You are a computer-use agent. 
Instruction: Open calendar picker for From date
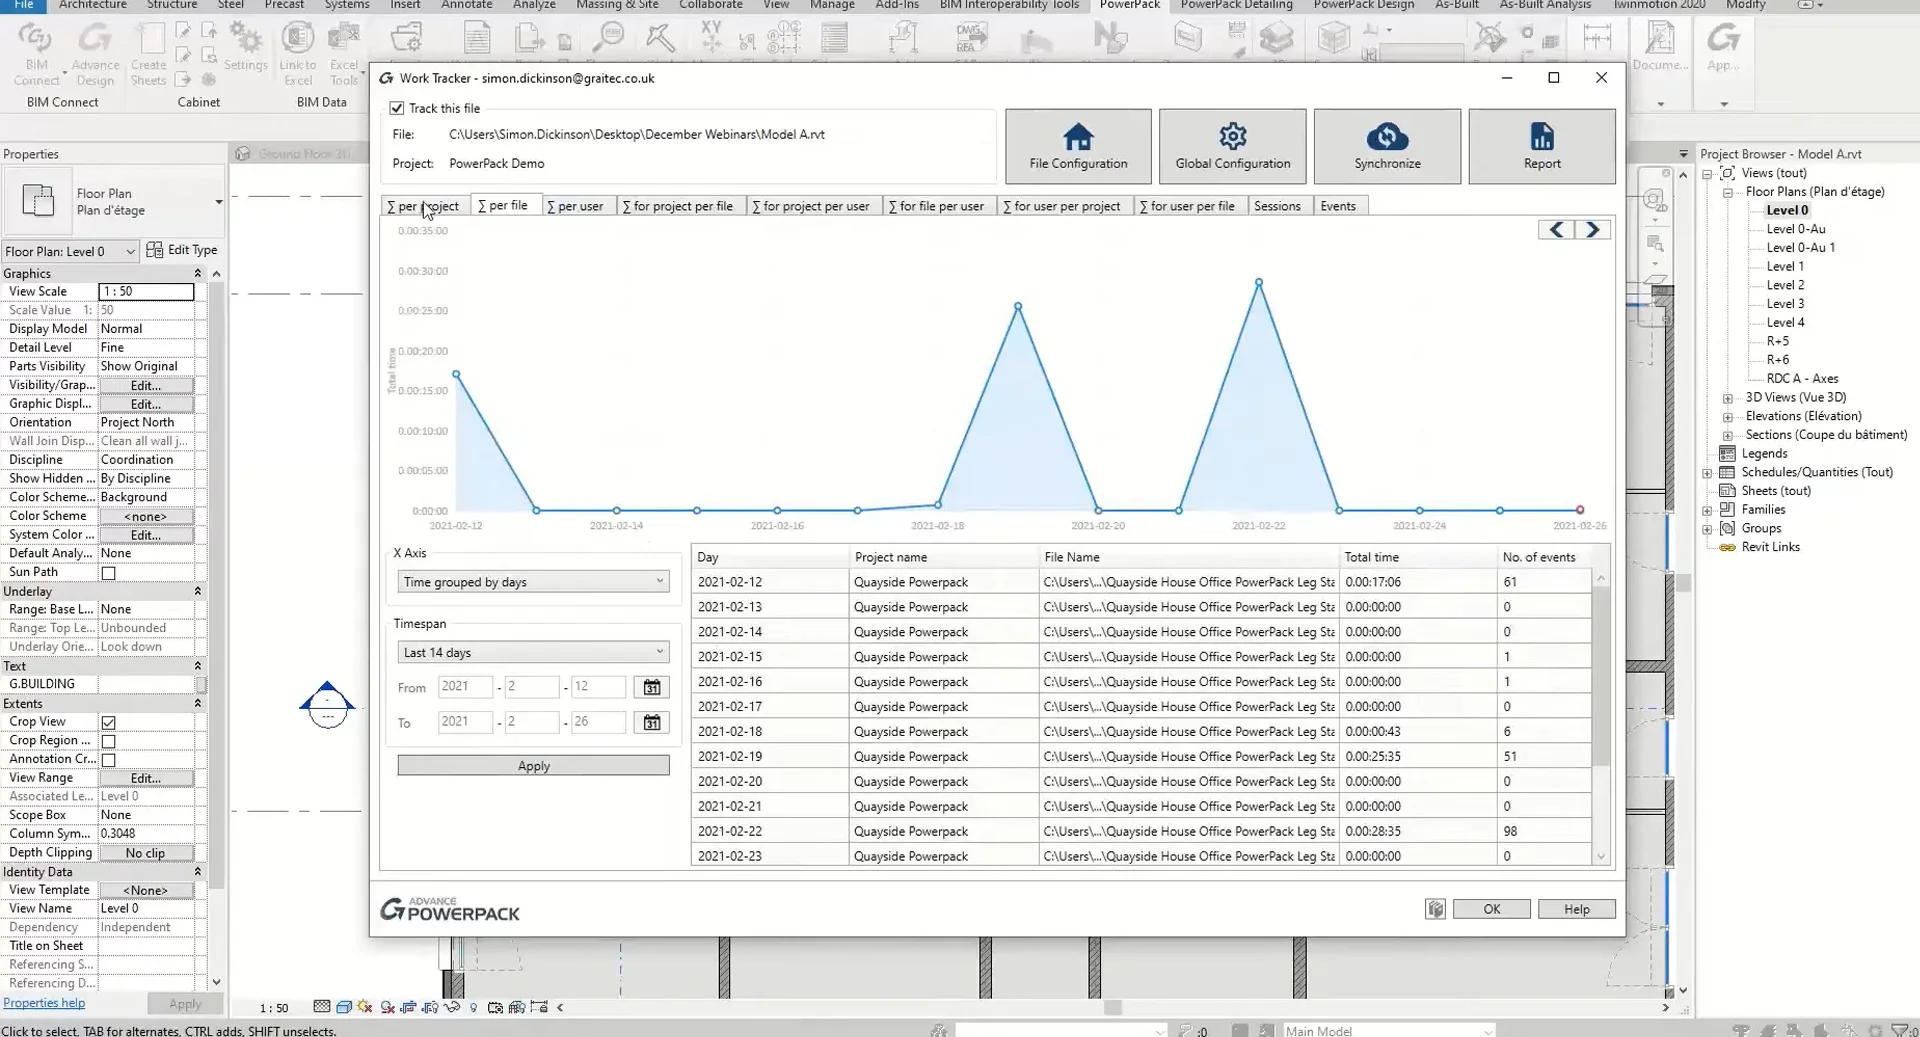click(x=652, y=687)
